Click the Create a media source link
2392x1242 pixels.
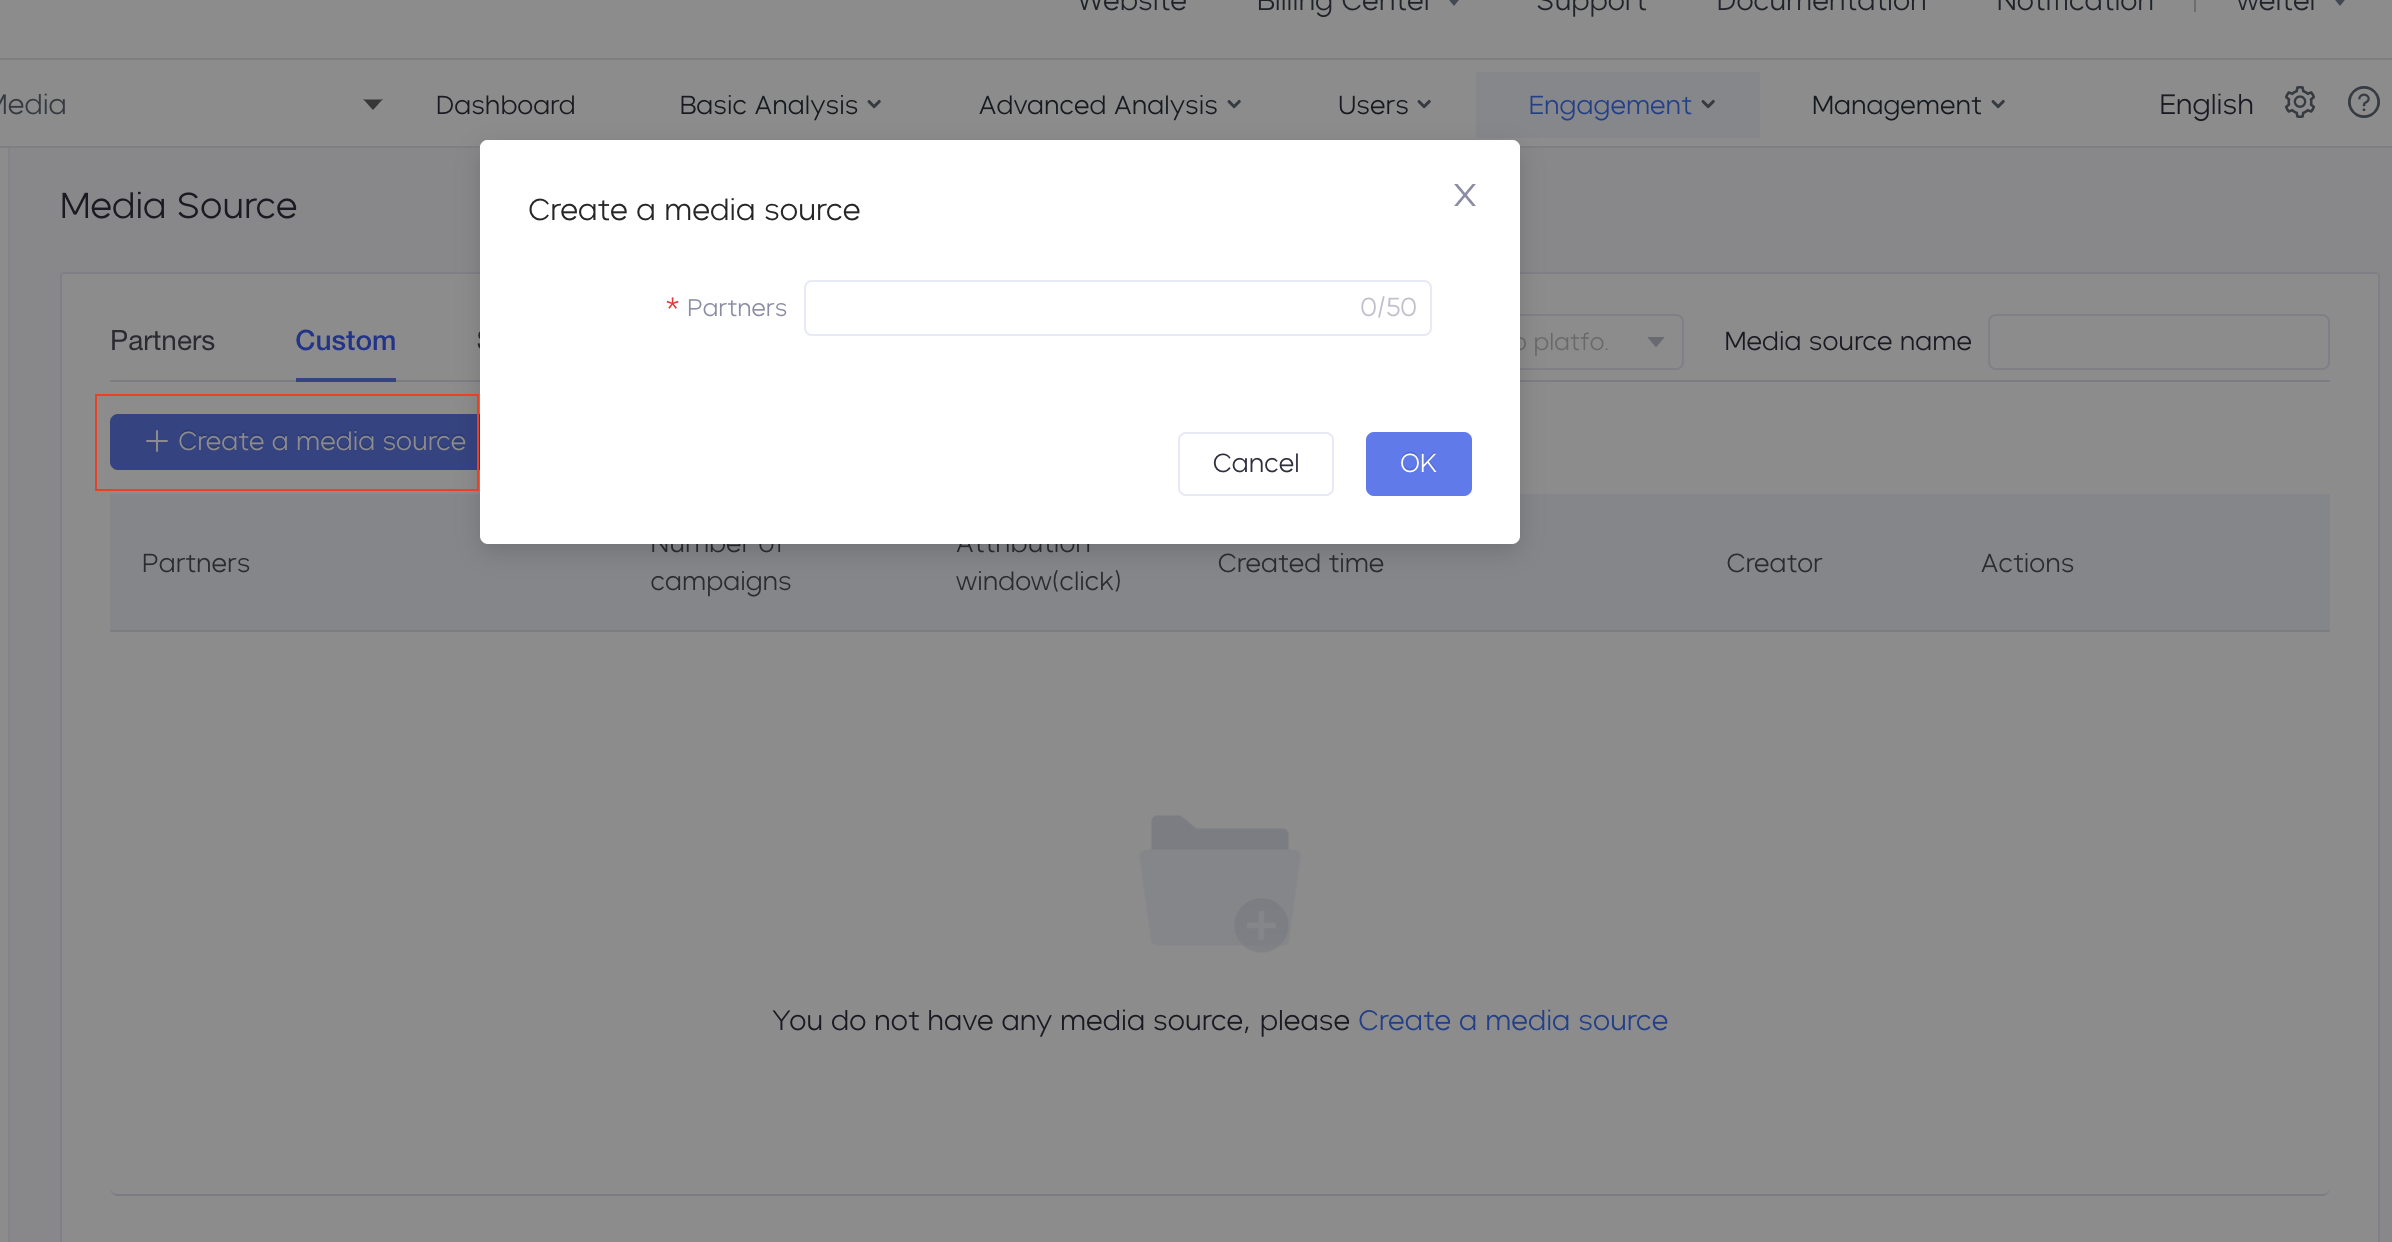point(1512,1021)
